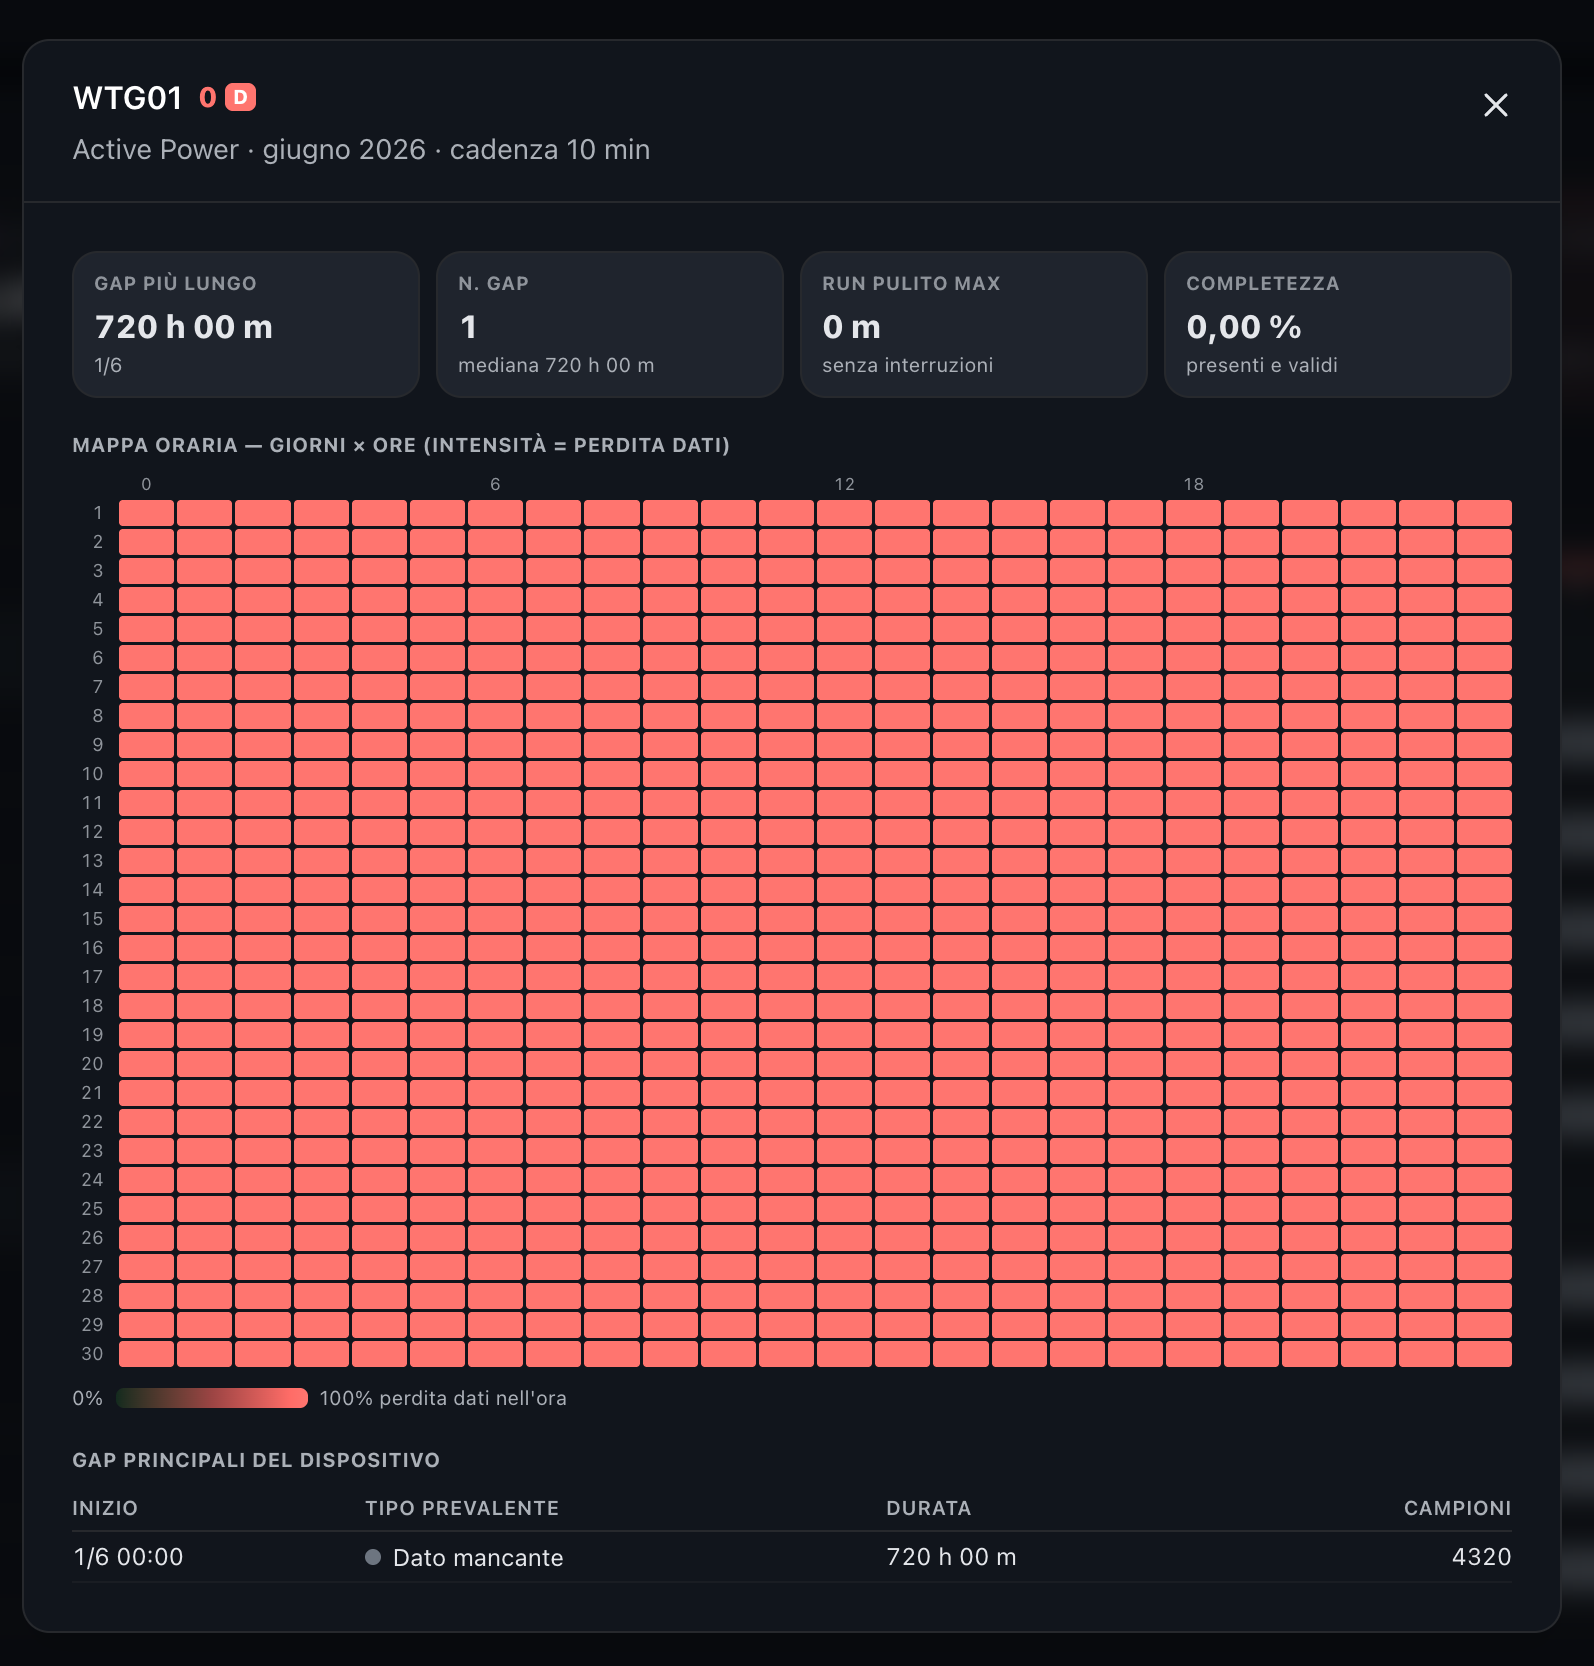Click the 'Run pulito max' card
The height and width of the screenshot is (1666, 1594).
[974, 324]
